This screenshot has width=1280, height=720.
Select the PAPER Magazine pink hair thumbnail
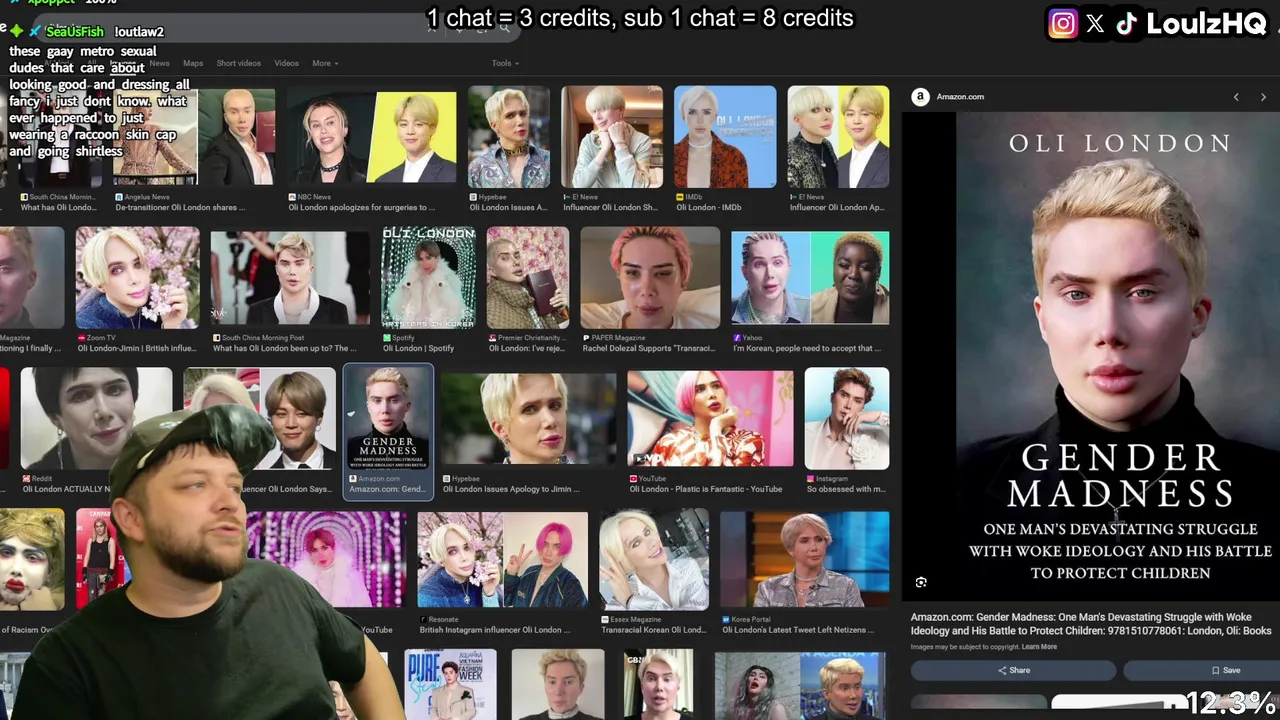[x=650, y=279]
